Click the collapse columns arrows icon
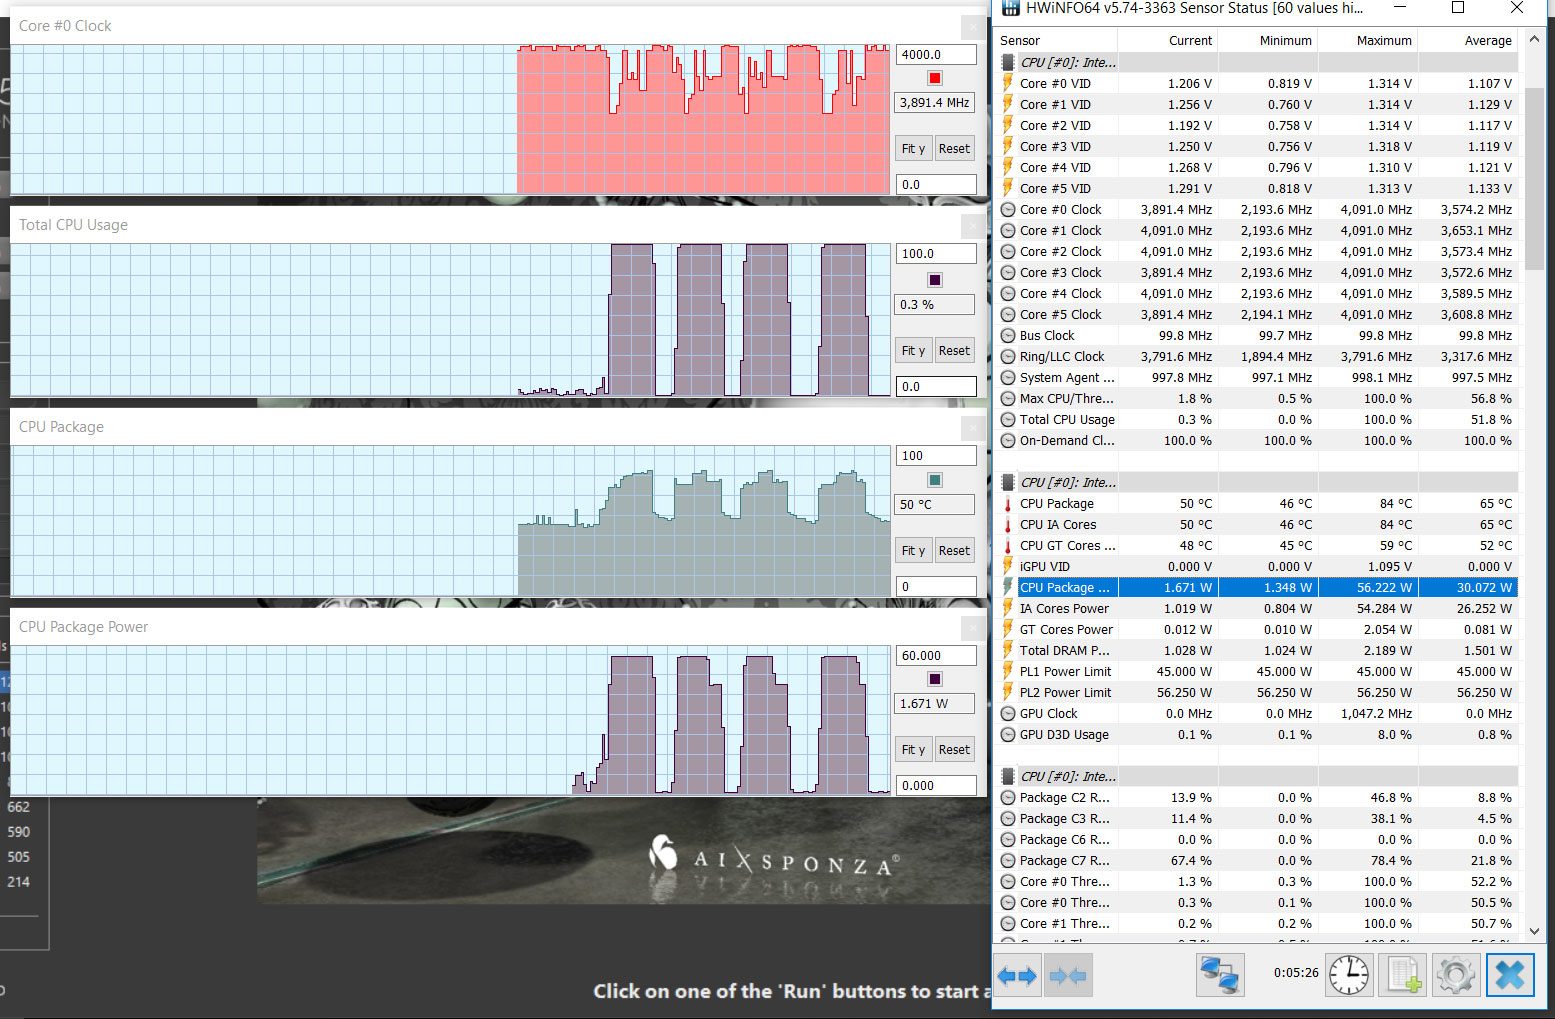1555x1019 pixels. point(1067,975)
